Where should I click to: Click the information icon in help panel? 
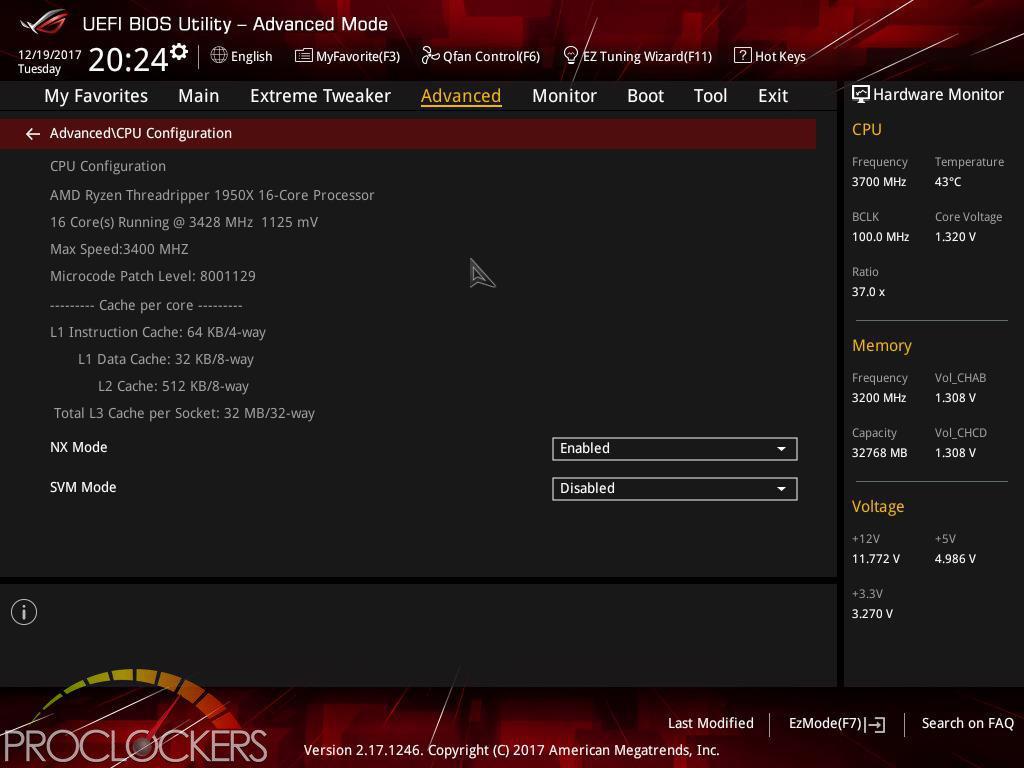[24, 612]
